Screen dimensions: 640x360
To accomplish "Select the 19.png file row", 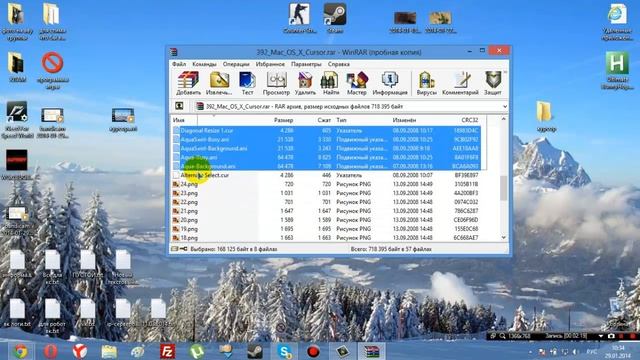I will pyautogui.click(x=327, y=229).
